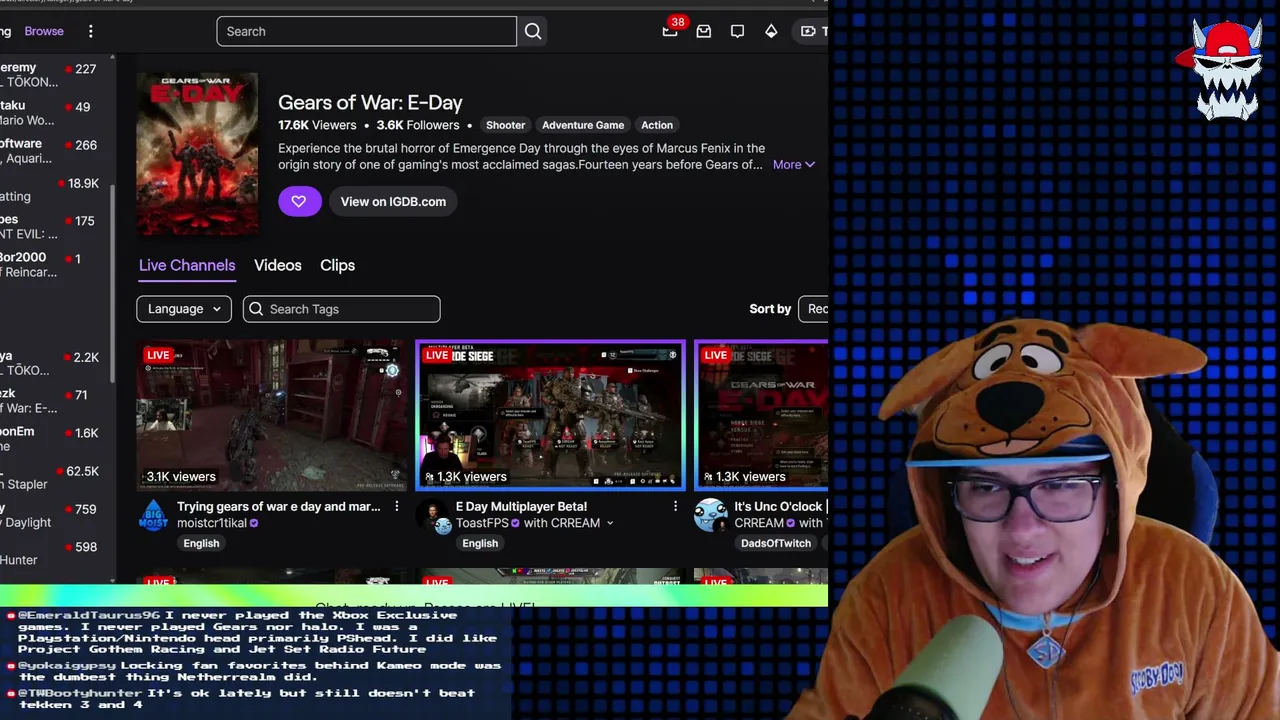Open options menu for moistcr1tikal stream
The image size is (1280, 720).
[x=396, y=506]
